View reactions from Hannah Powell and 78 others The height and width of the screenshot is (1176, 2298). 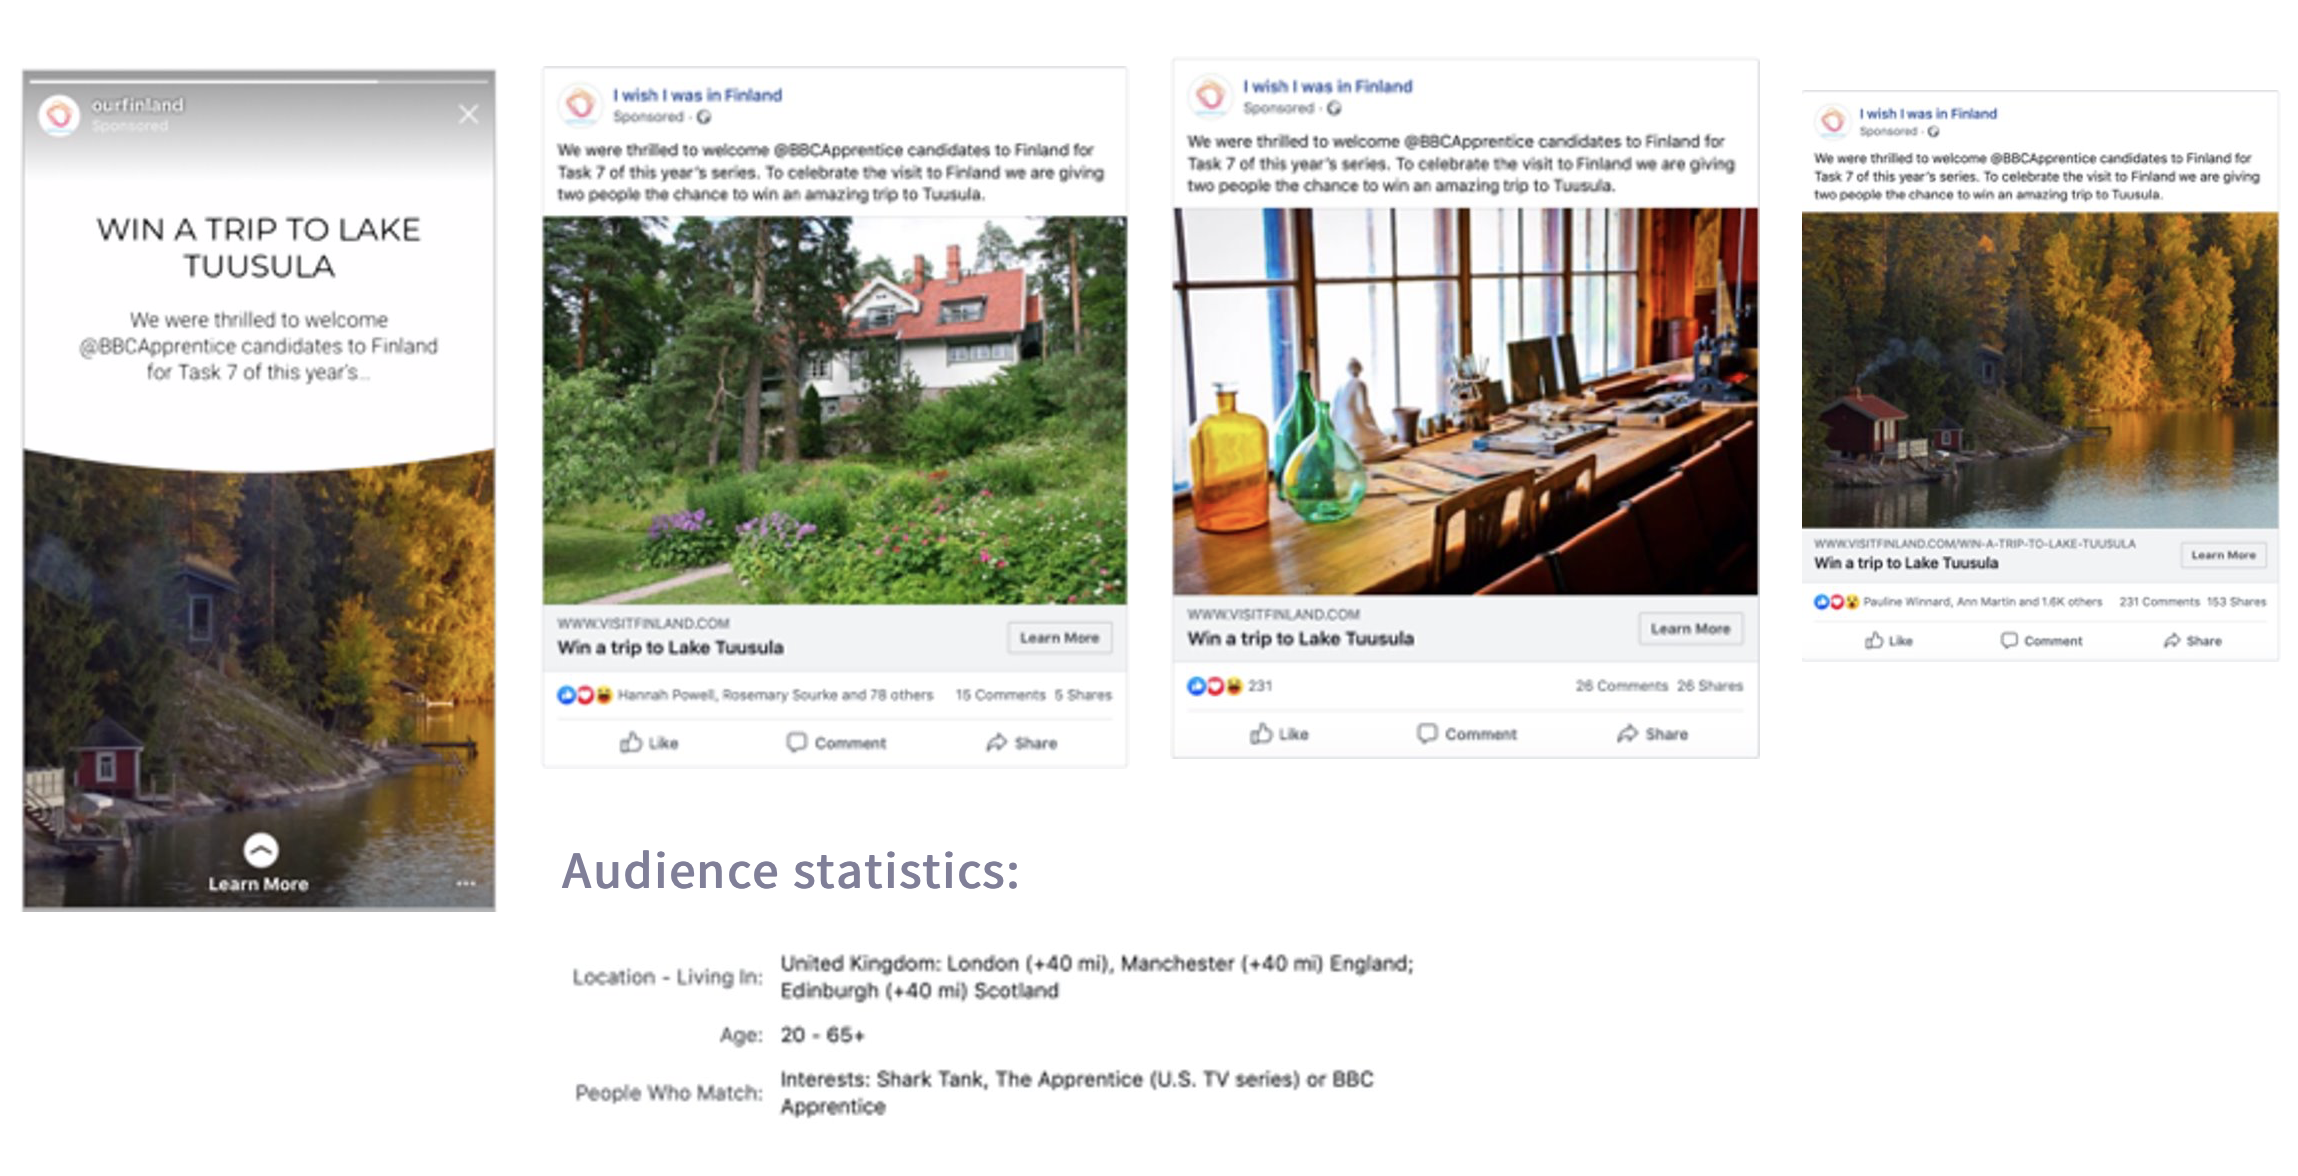click(x=775, y=695)
